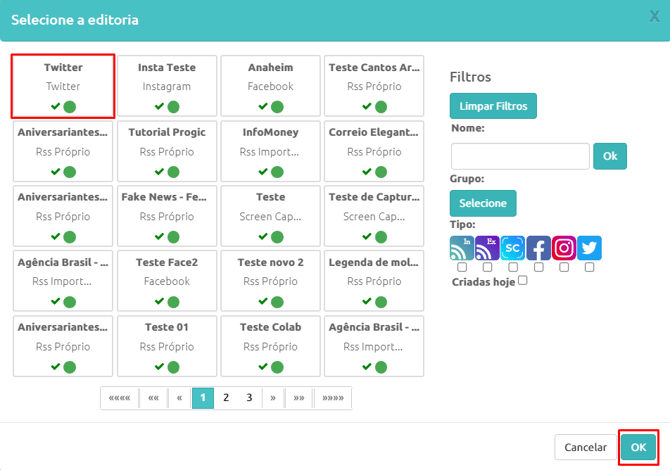This screenshot has width=670, height=470.
Task: Select the RSS Interno type icon
Action: (x=461, y=248)
